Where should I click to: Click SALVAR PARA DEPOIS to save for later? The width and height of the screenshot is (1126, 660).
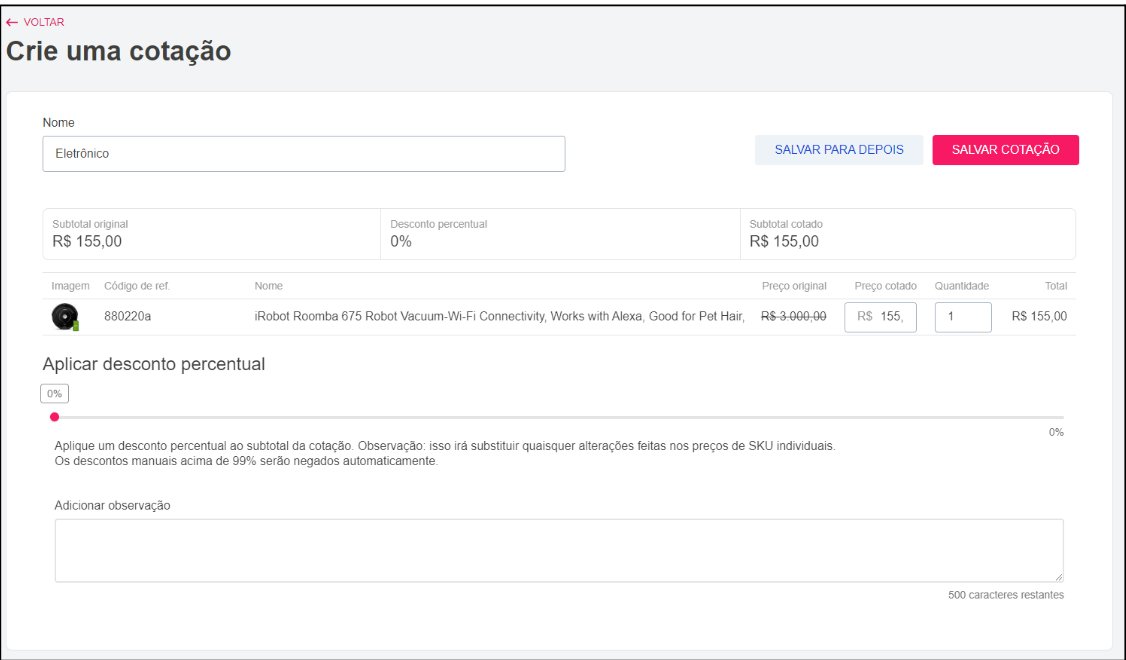click(838, 150)
